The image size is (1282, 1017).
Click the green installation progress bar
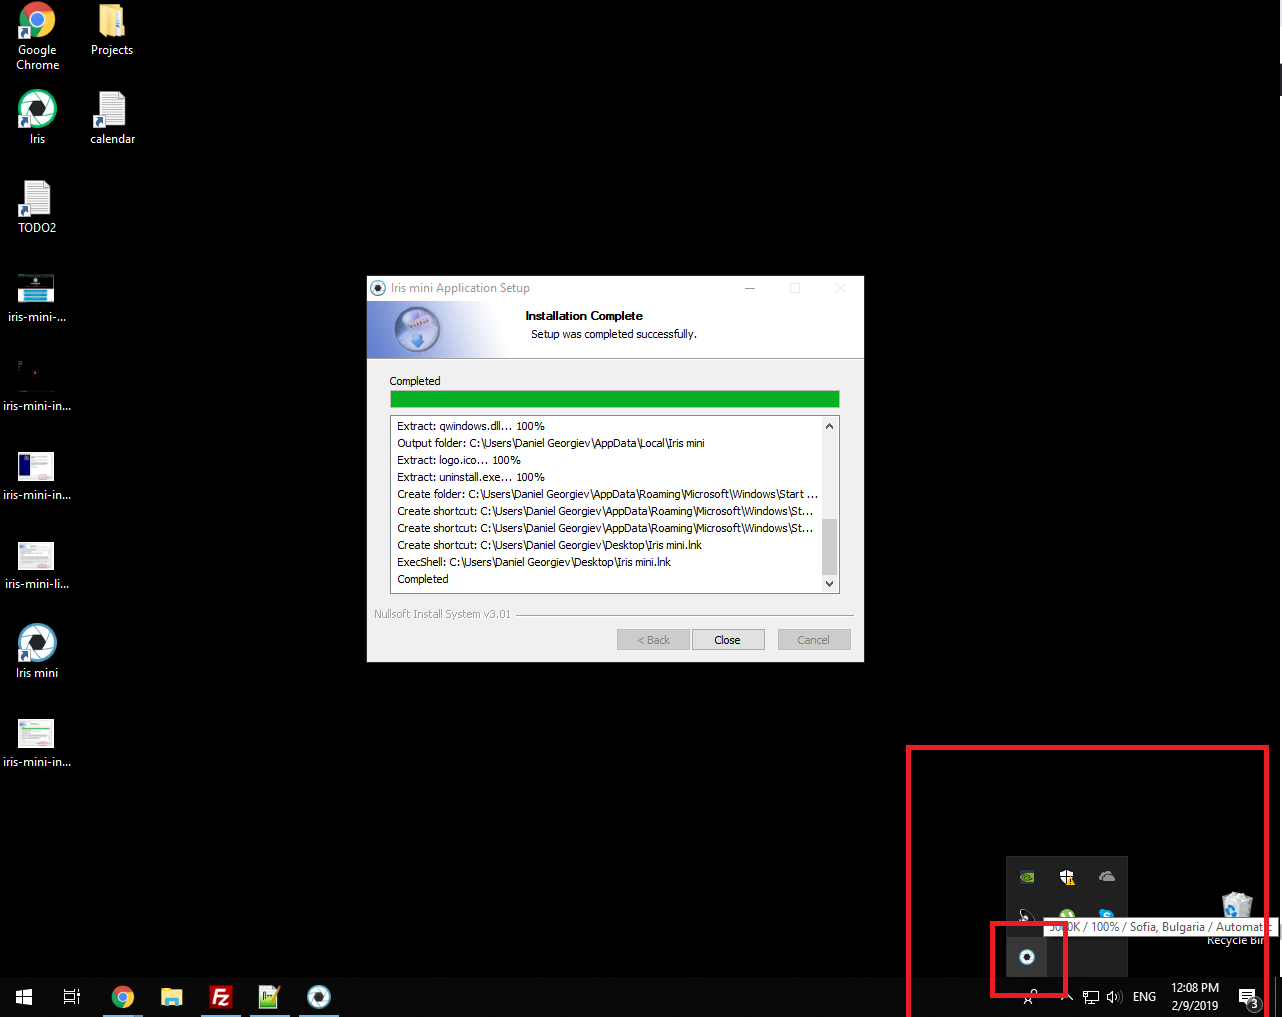tap(615, 399)
